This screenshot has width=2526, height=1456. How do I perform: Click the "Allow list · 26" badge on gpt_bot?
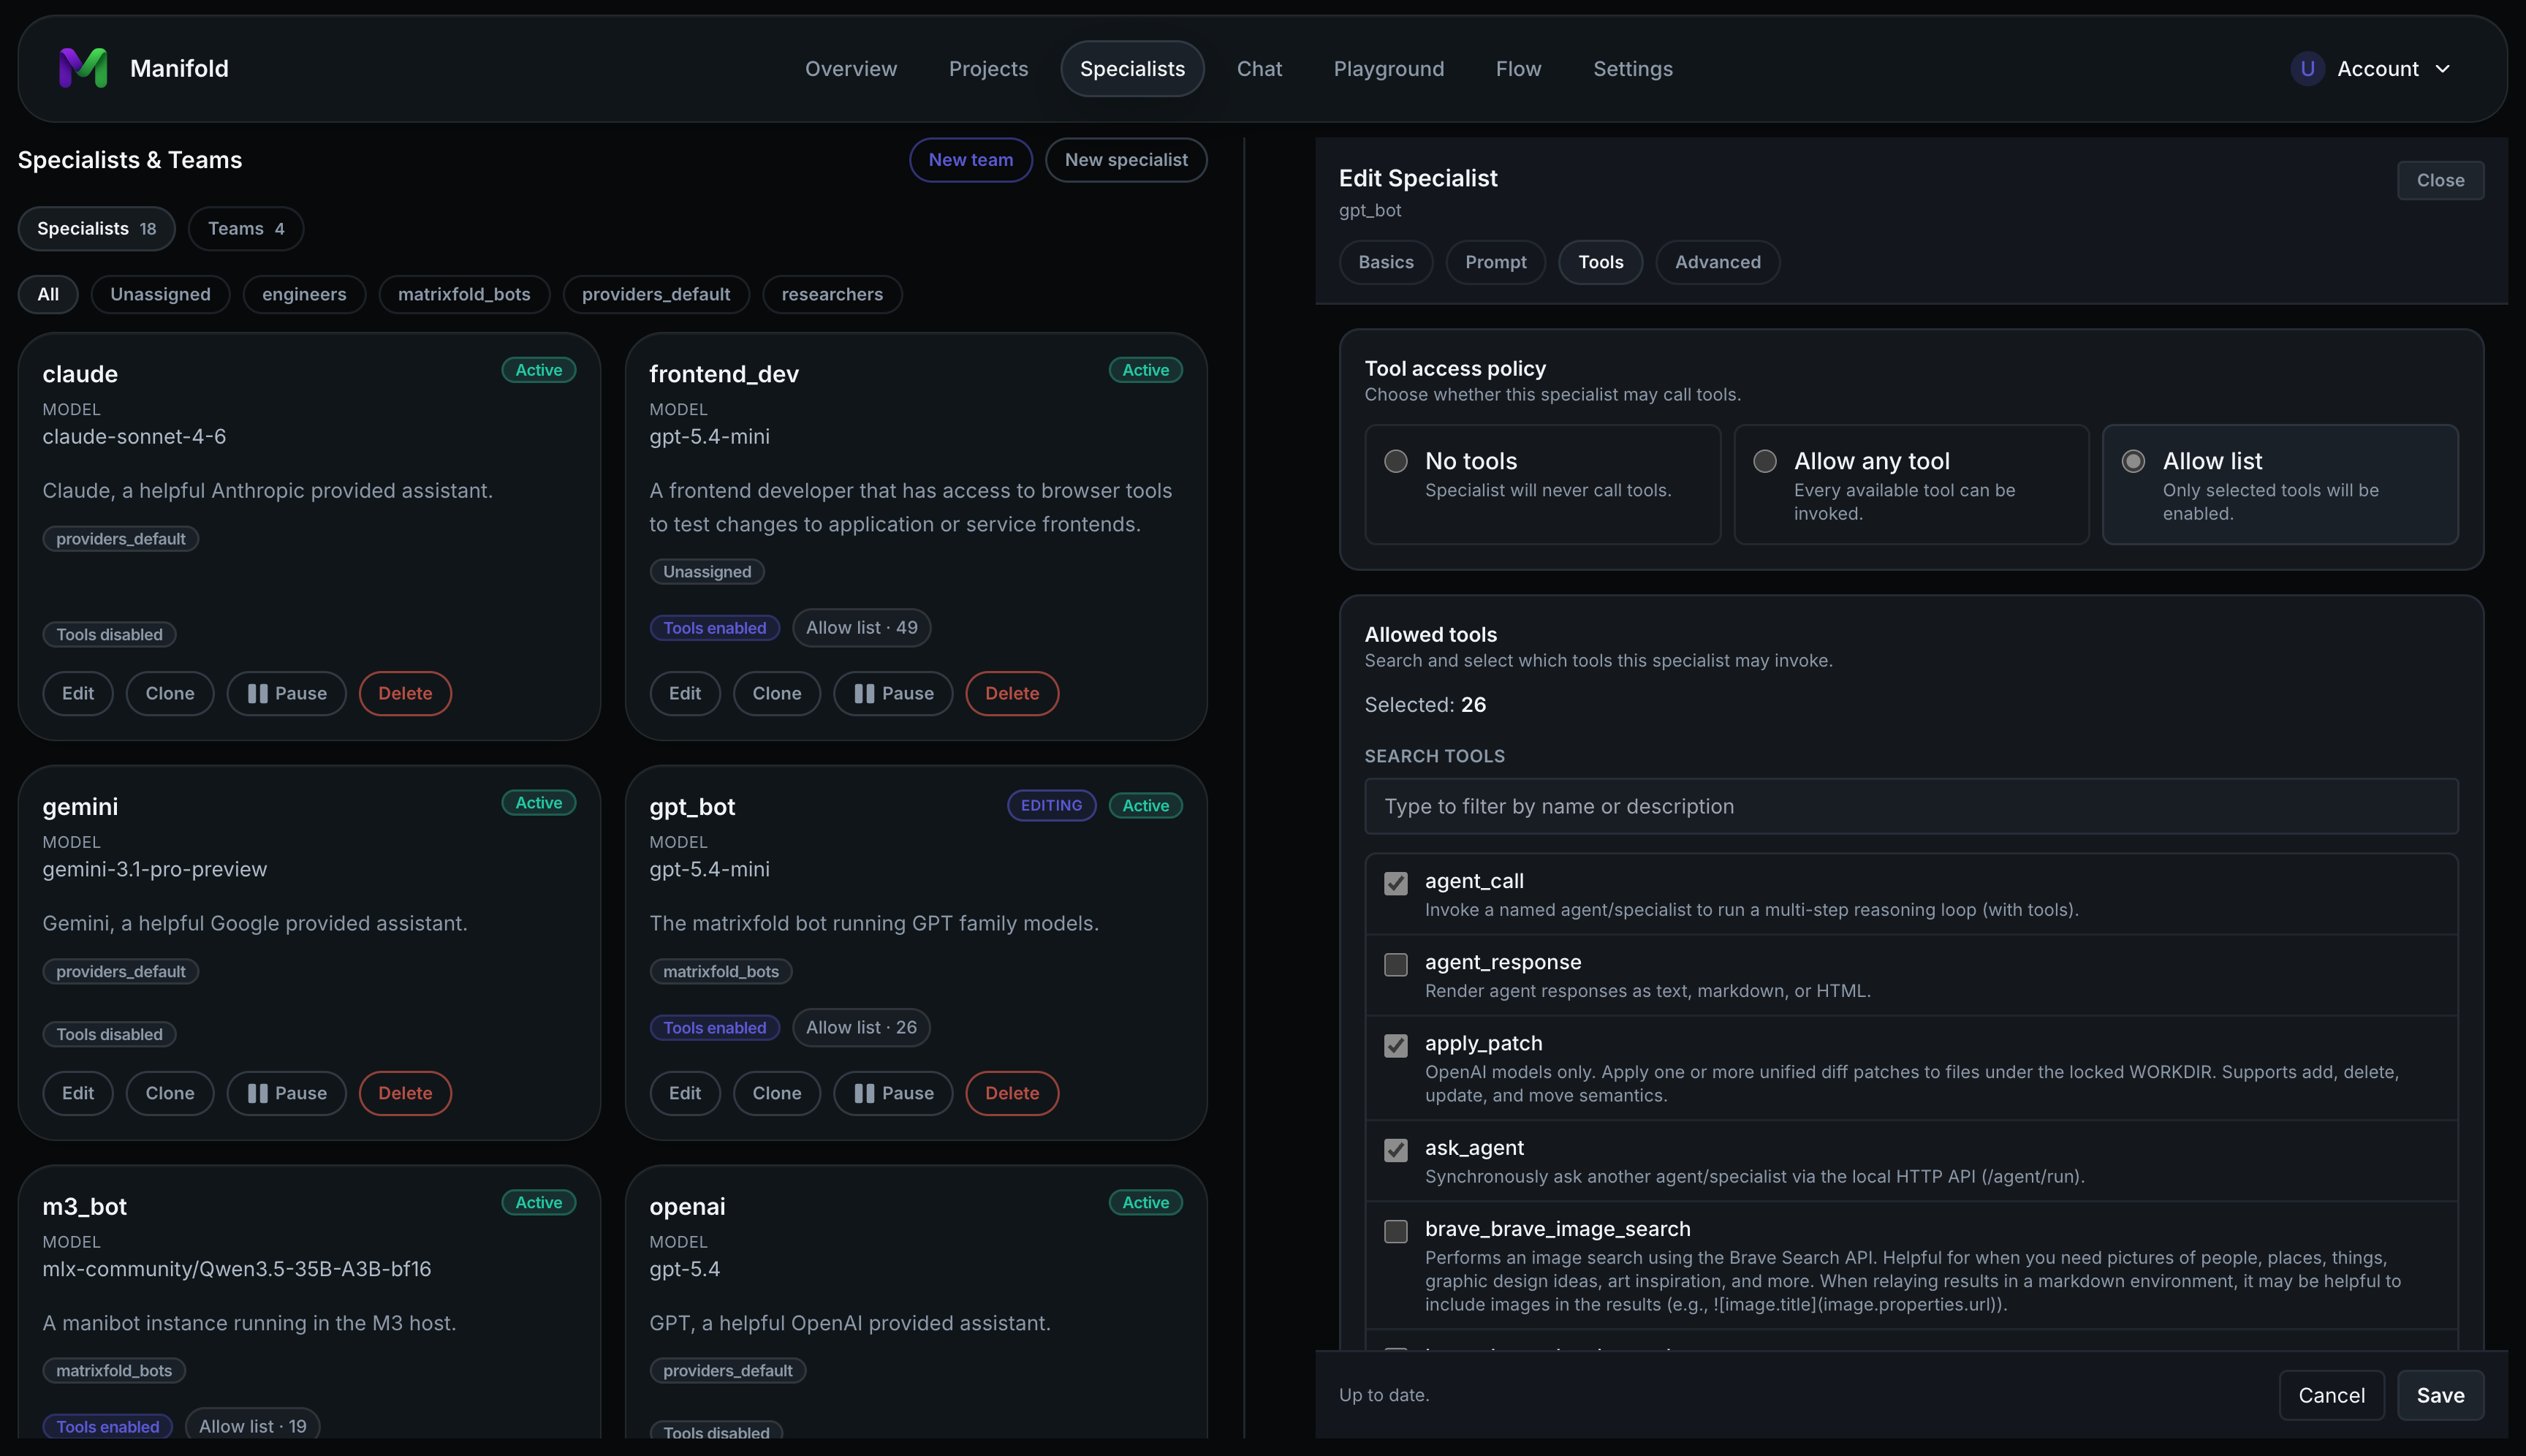[x=861, y=1028]
